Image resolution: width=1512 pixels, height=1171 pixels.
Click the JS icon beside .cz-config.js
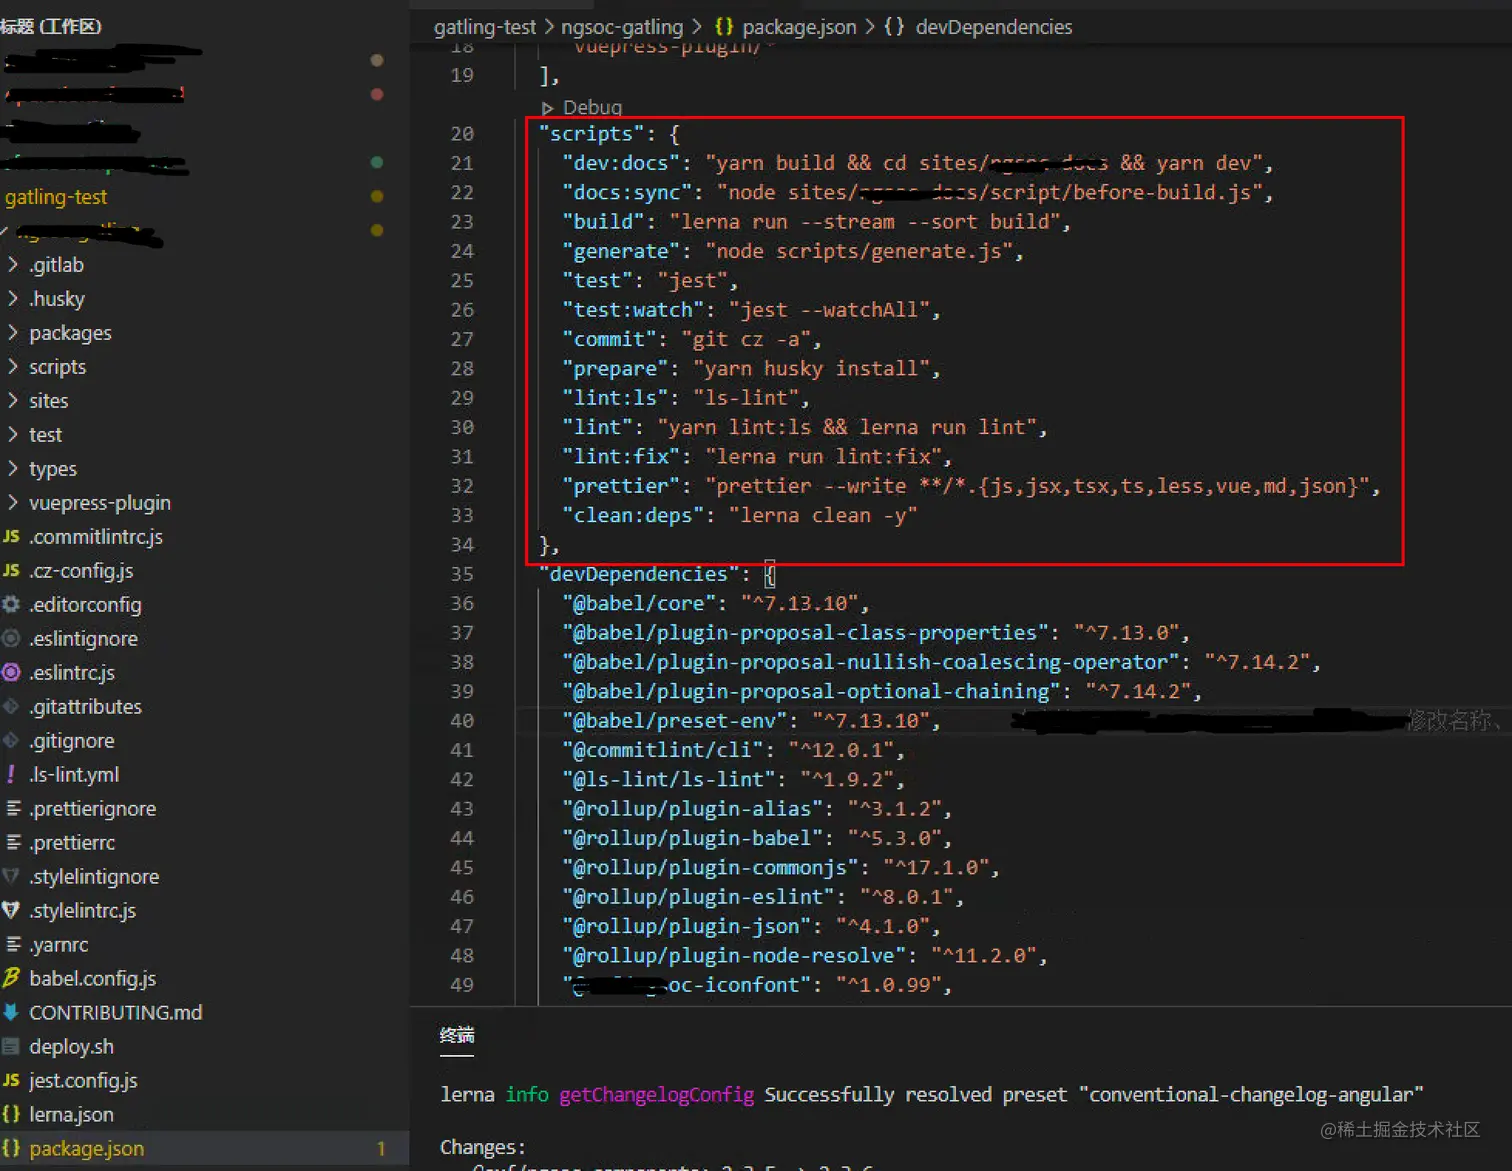click(11, 571)
